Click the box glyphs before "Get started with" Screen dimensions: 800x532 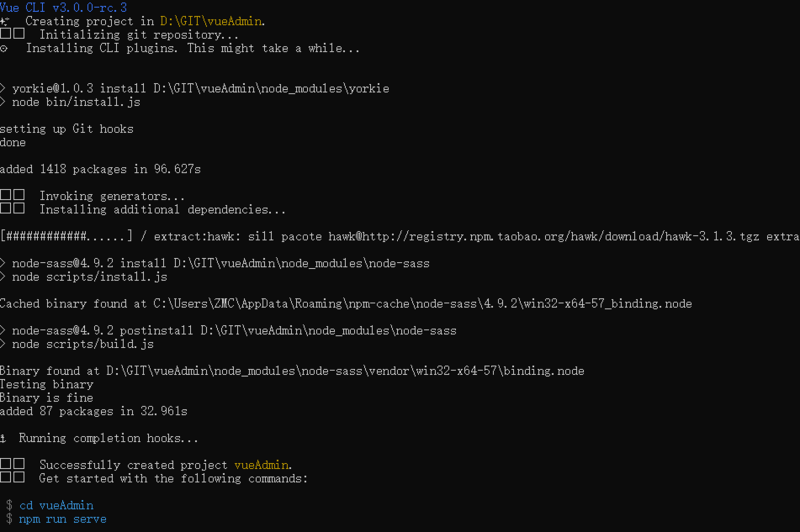[13, 479]
